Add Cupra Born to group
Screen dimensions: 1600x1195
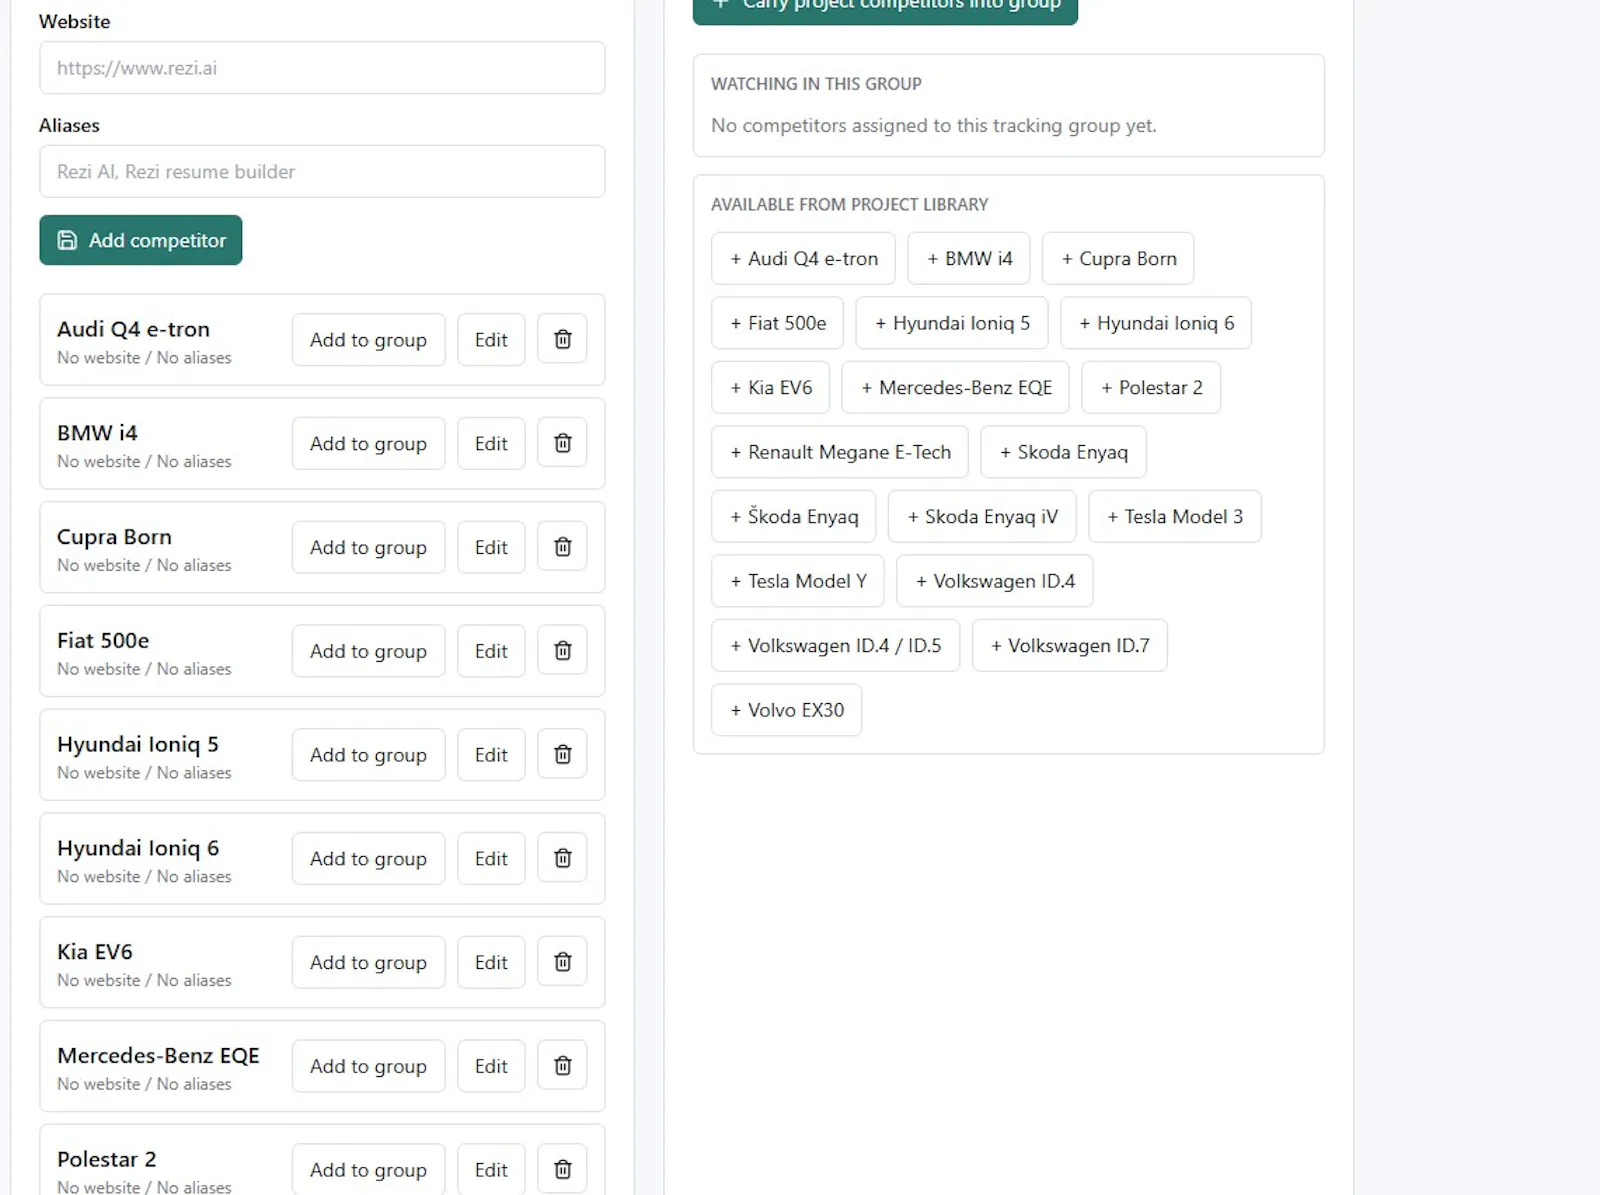(368, 547)
